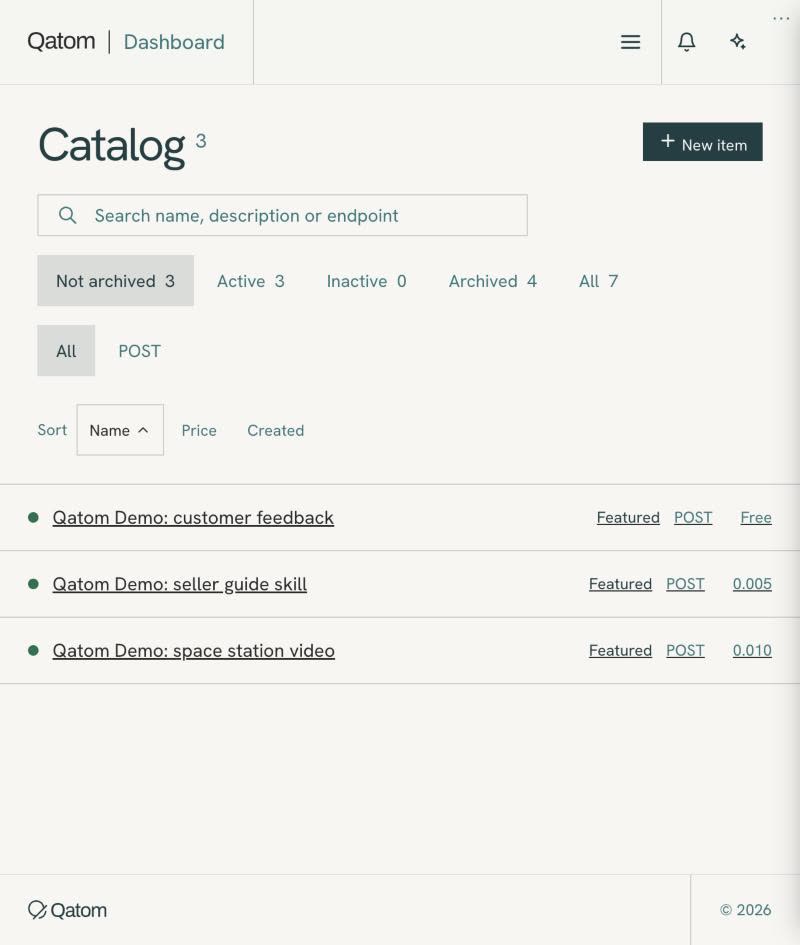This screenshot has width=800, height=945.
Task: Click the Free price link
Action: coord(756,518)
